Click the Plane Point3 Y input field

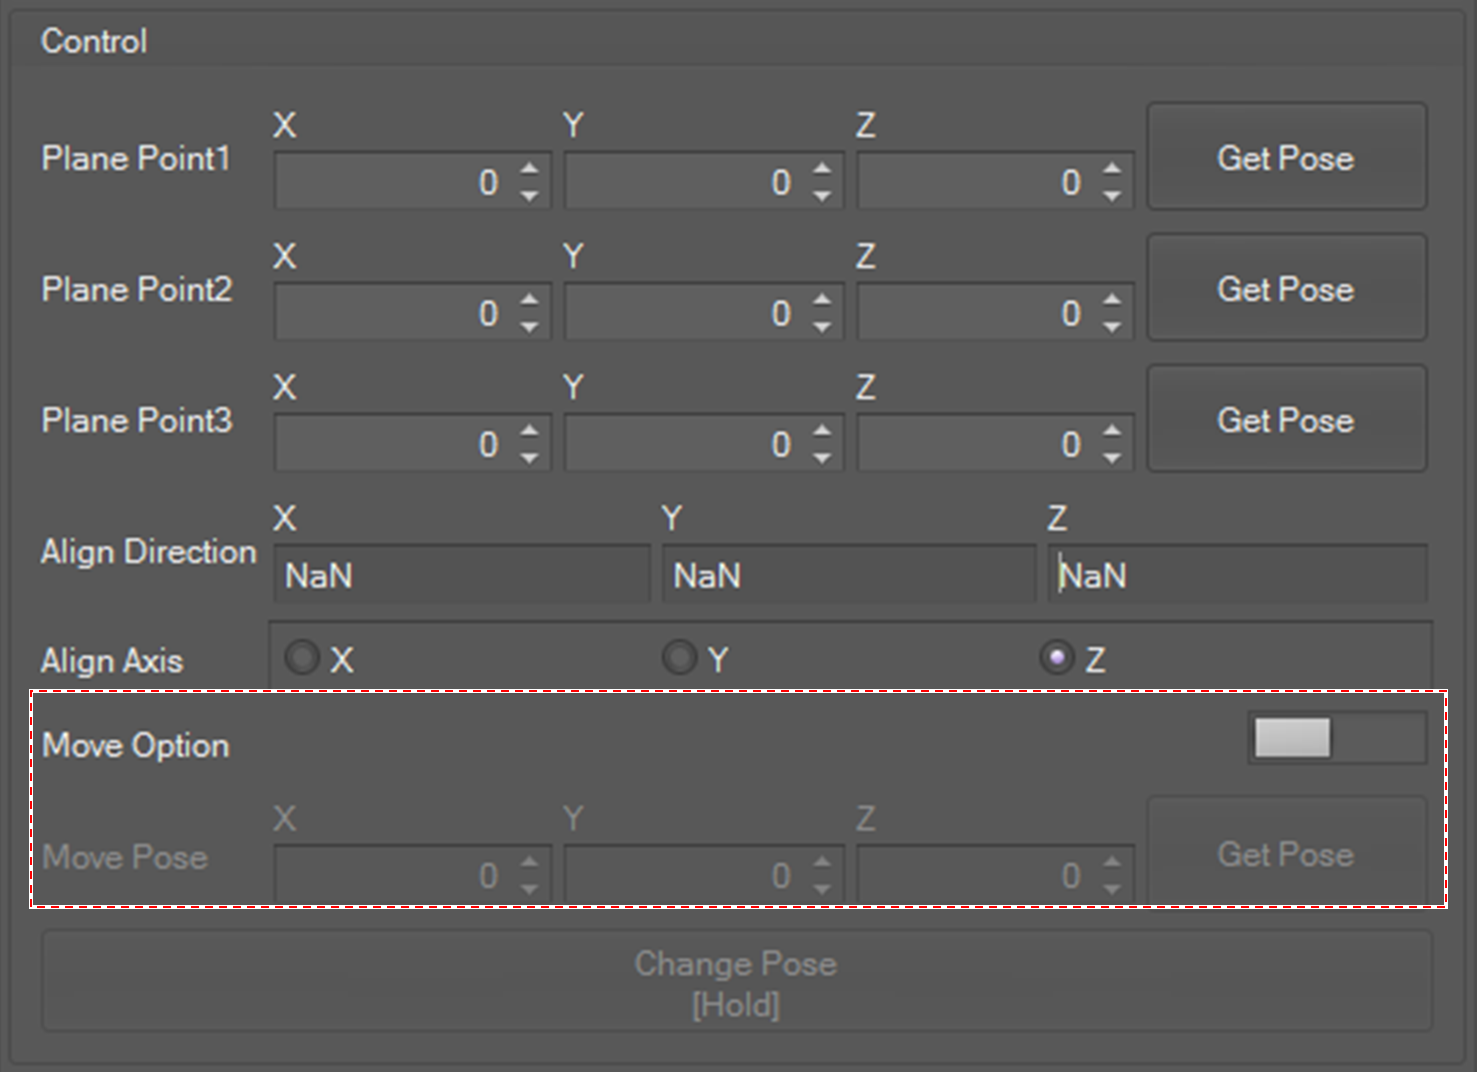click(684, 444)
